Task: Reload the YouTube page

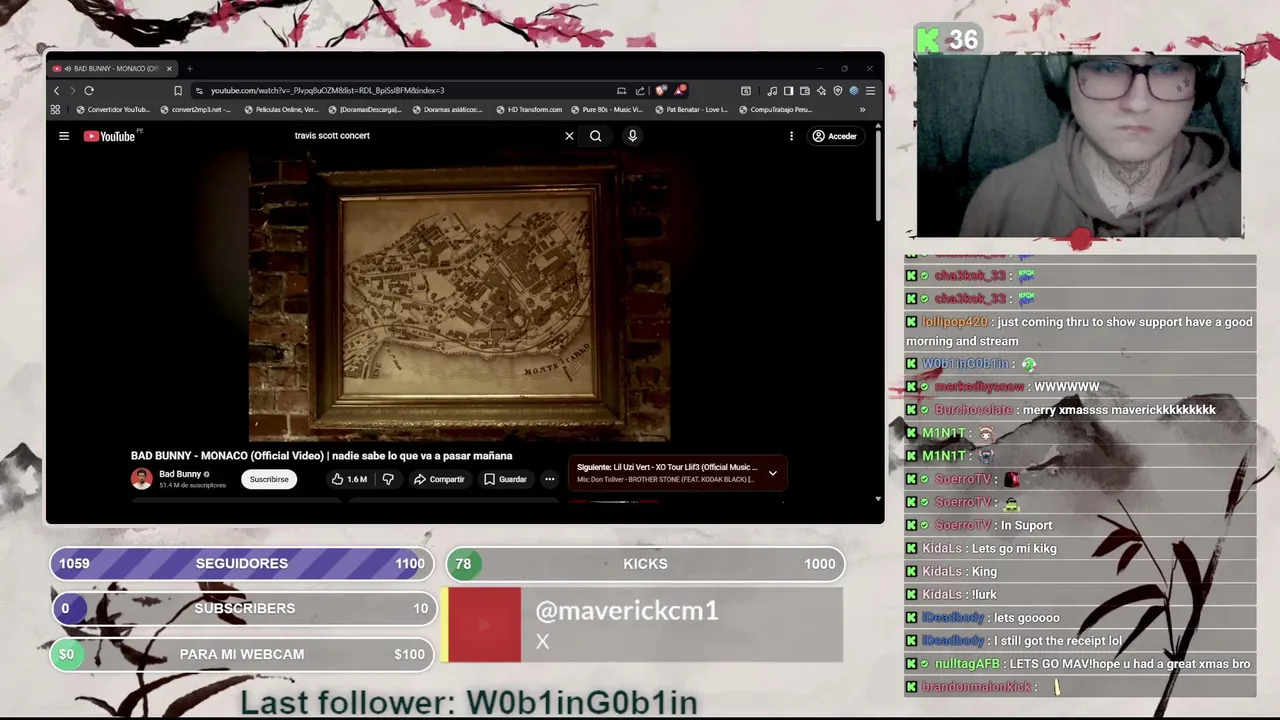Action: click(x=89, y=91)
